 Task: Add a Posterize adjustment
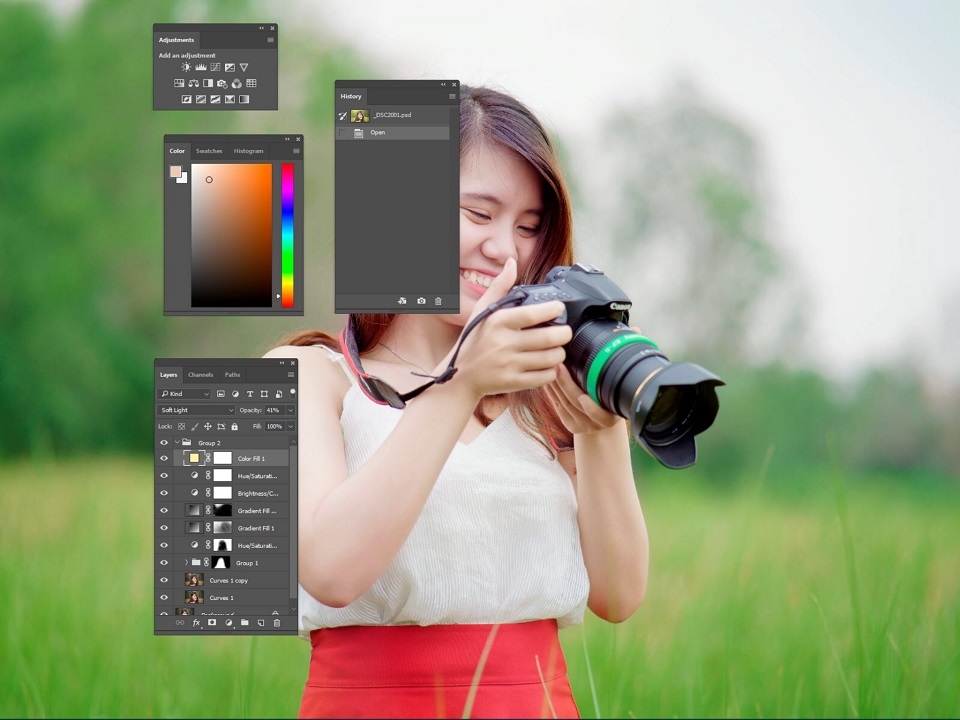[x=201, y=99]
